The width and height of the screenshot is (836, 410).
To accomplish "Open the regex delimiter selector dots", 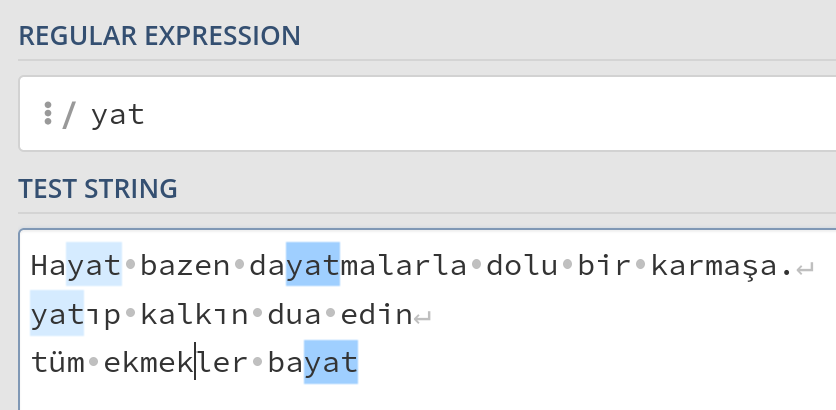I will click(x=47, y=114).
